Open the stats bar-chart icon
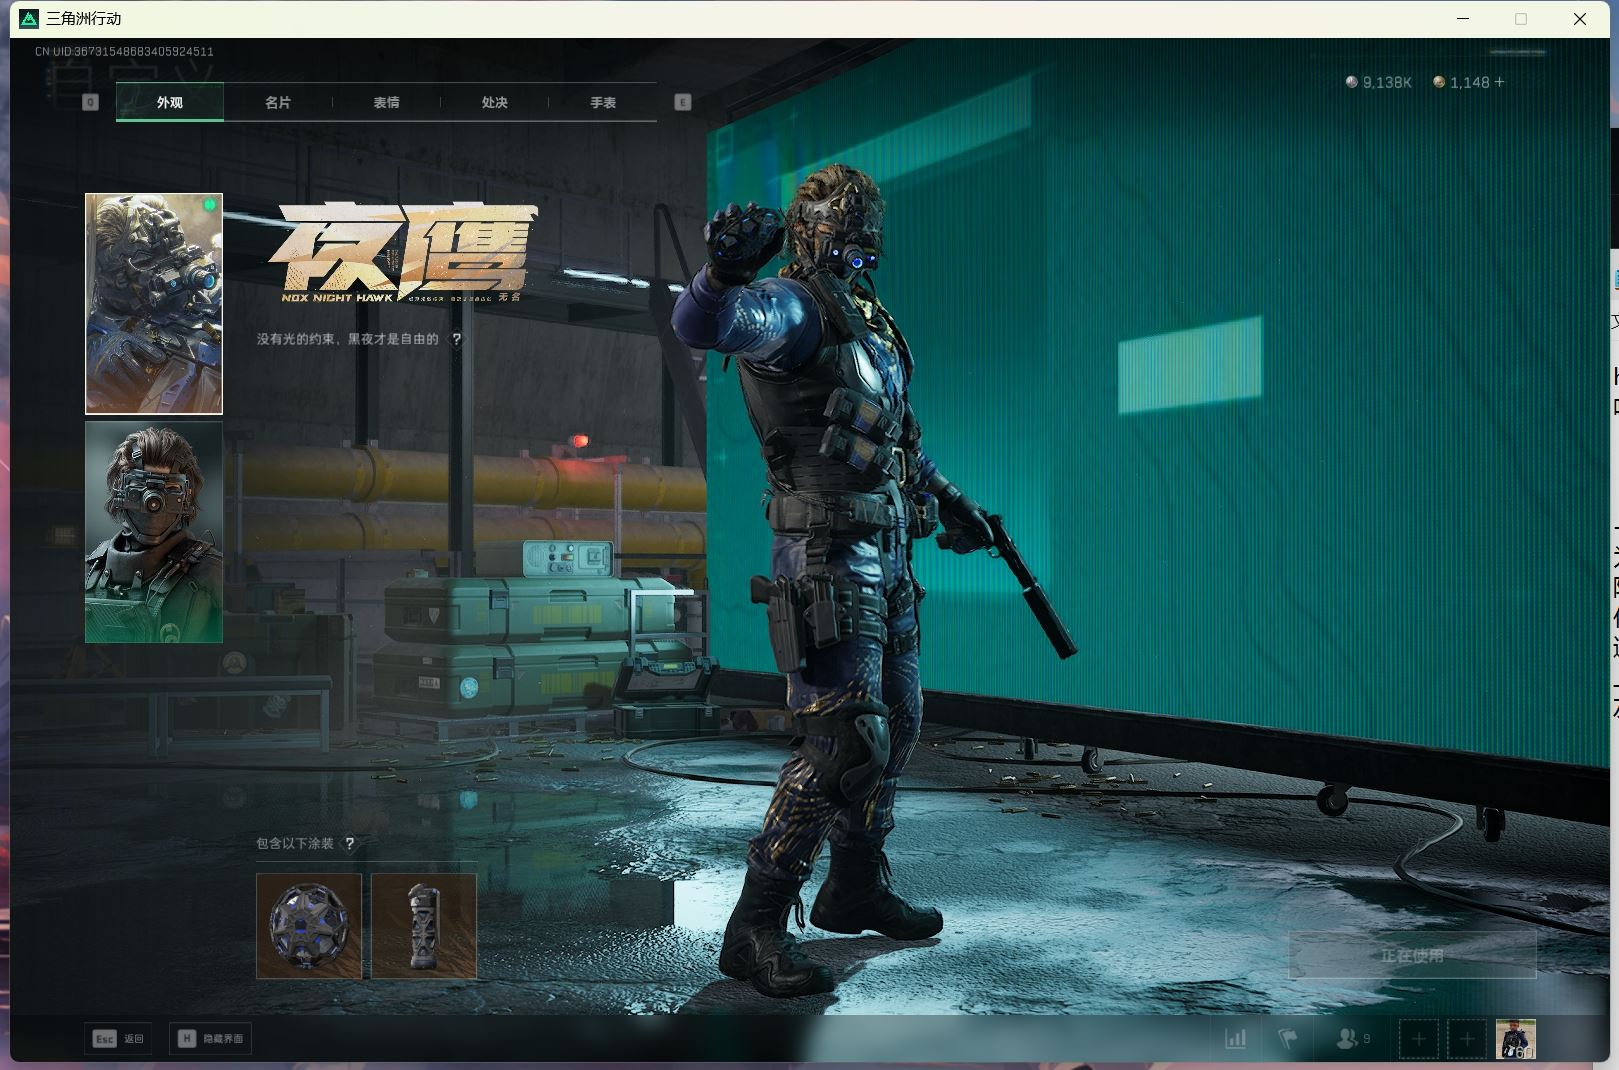Image resolution: width=1619 pixels, height=1070 pixels. click(x=1236, y=1039)
